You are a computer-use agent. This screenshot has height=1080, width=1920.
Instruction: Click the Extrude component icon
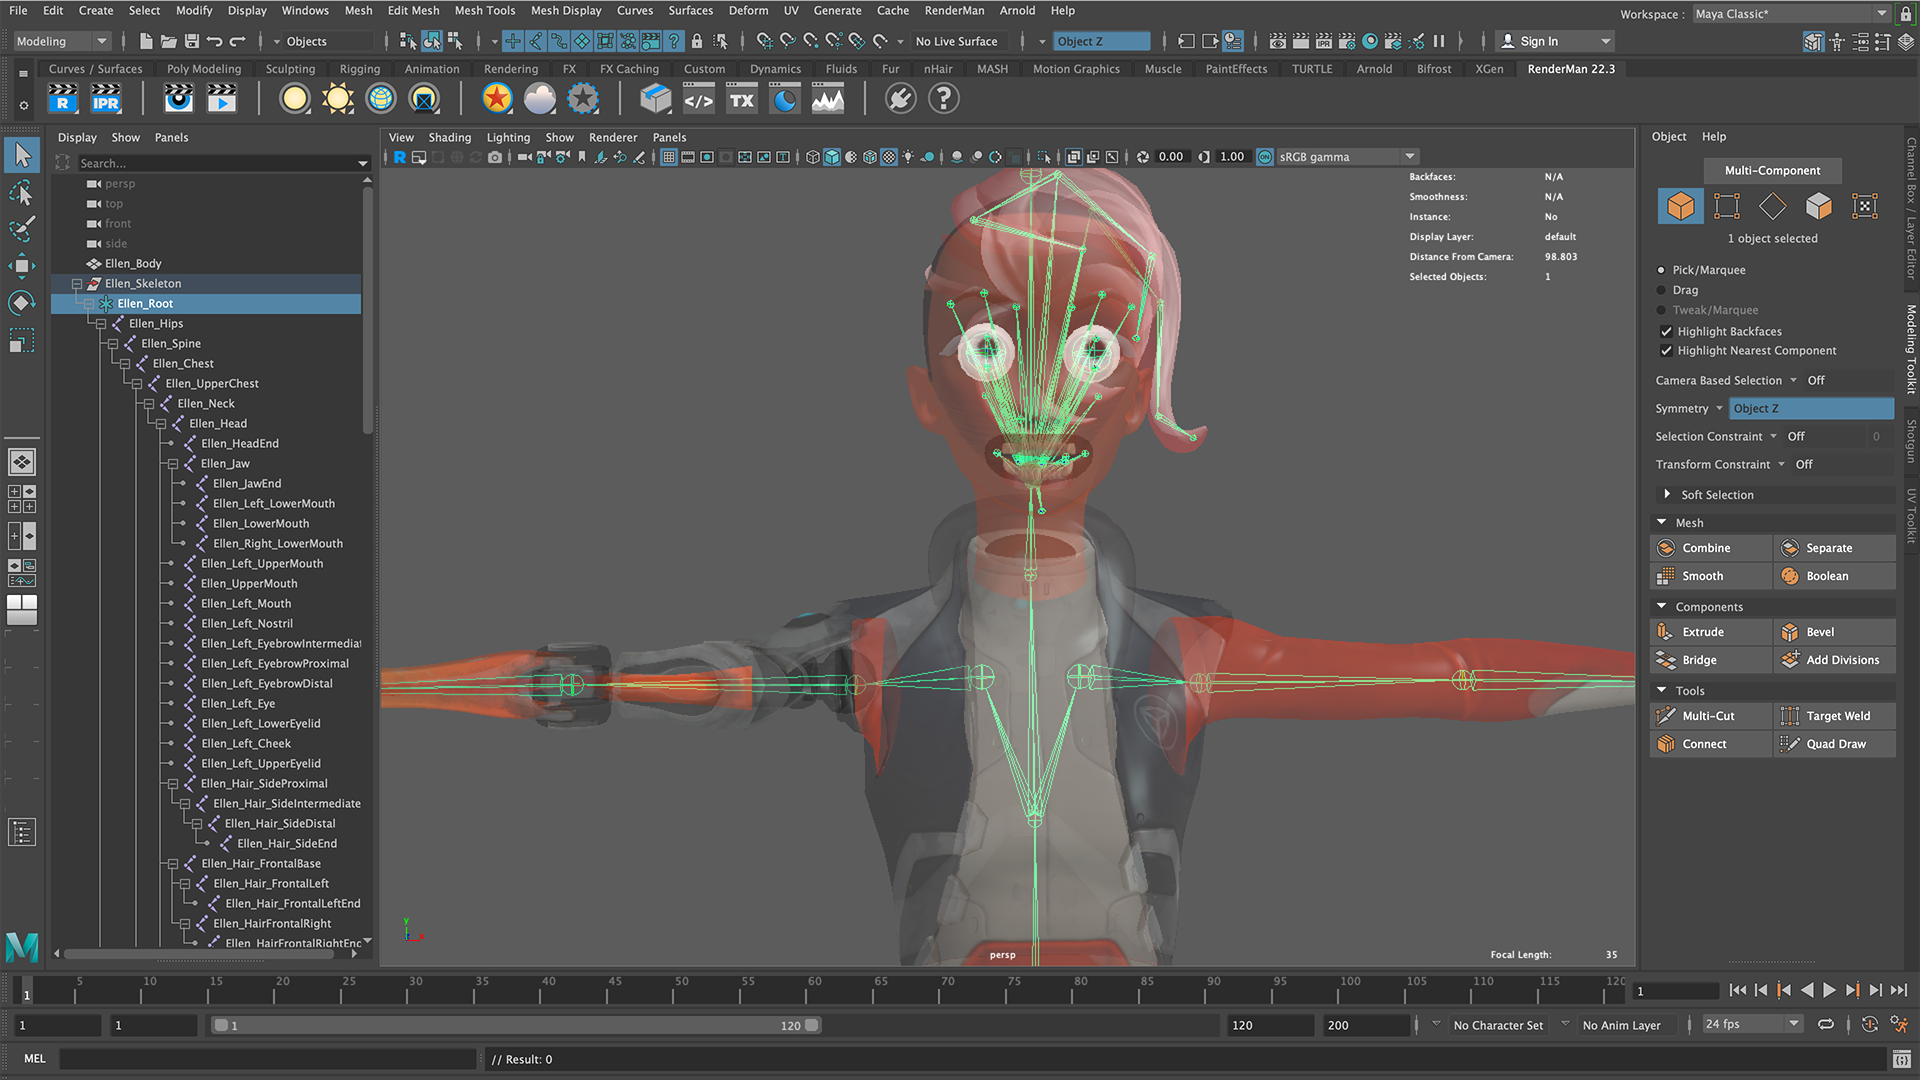pos(1665,632)
